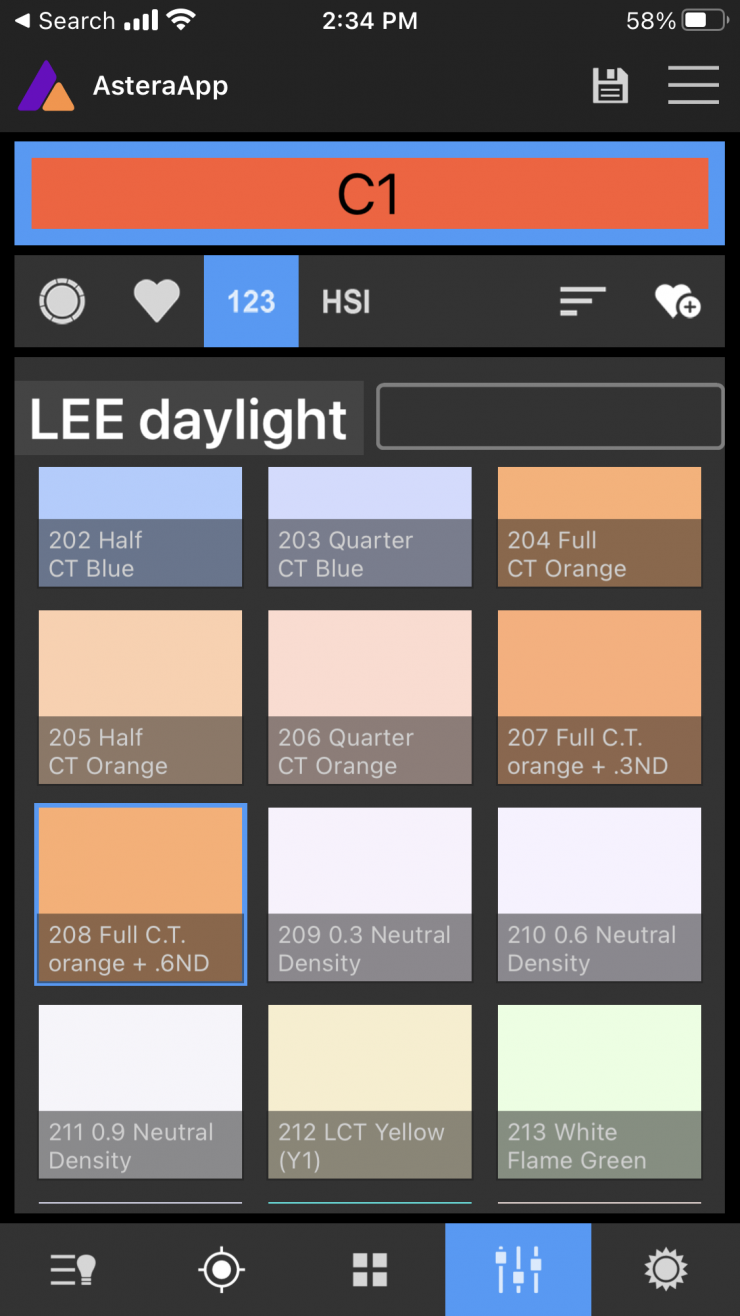Tap the C1 color preview bar

click(369, 194)
